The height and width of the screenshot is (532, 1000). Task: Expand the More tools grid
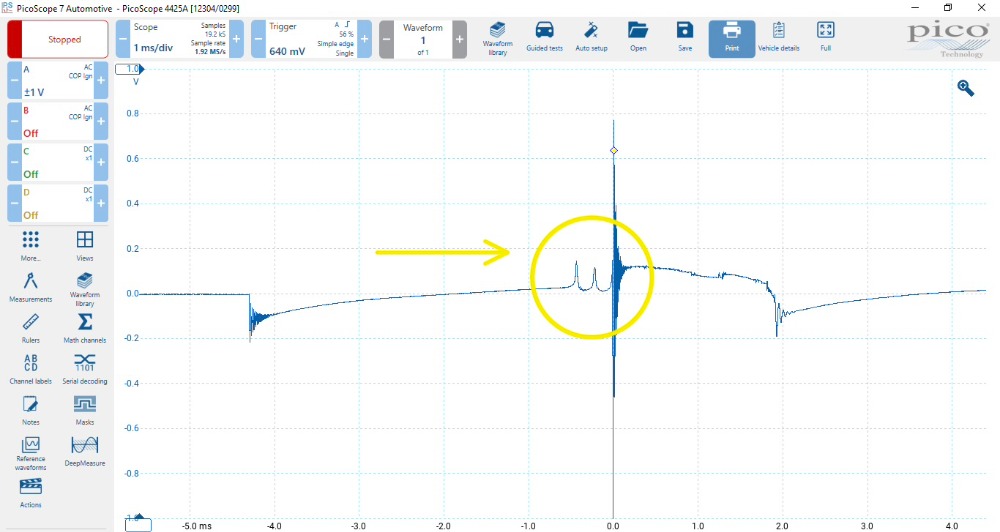(x=30, y=245)
